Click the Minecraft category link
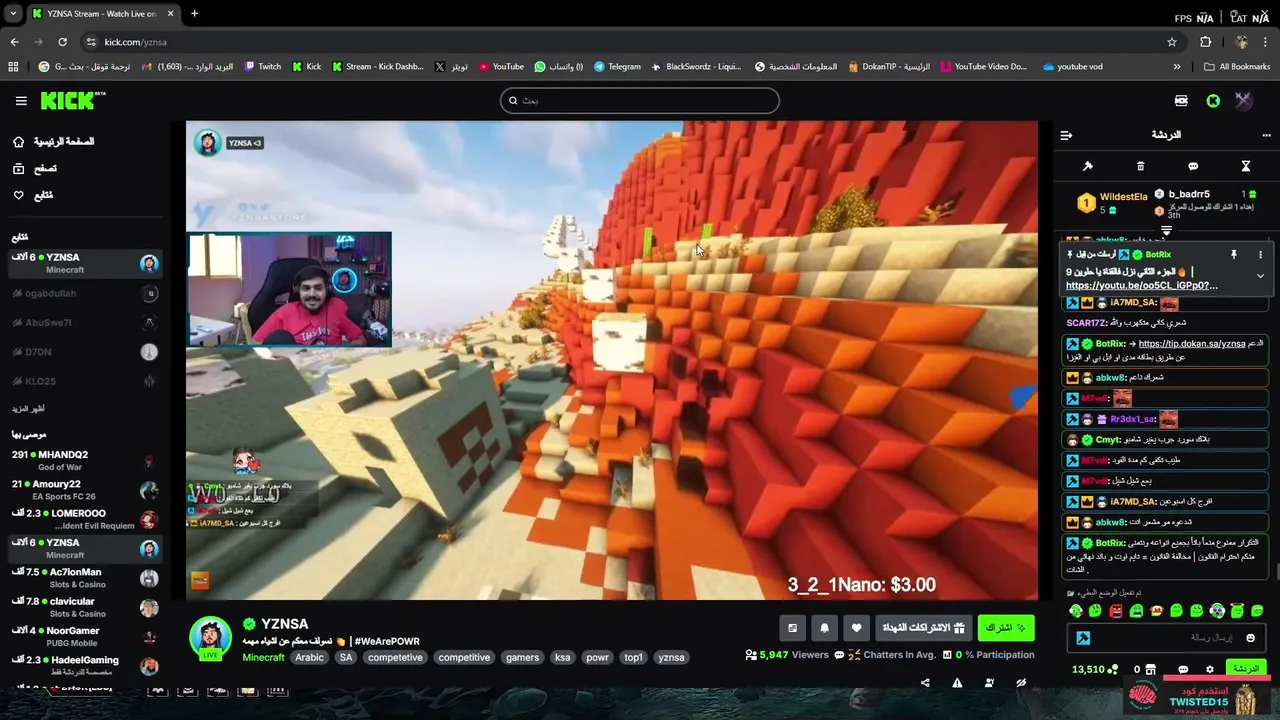The height and width of the screenshot is (720, 1280). coord(263,658)
